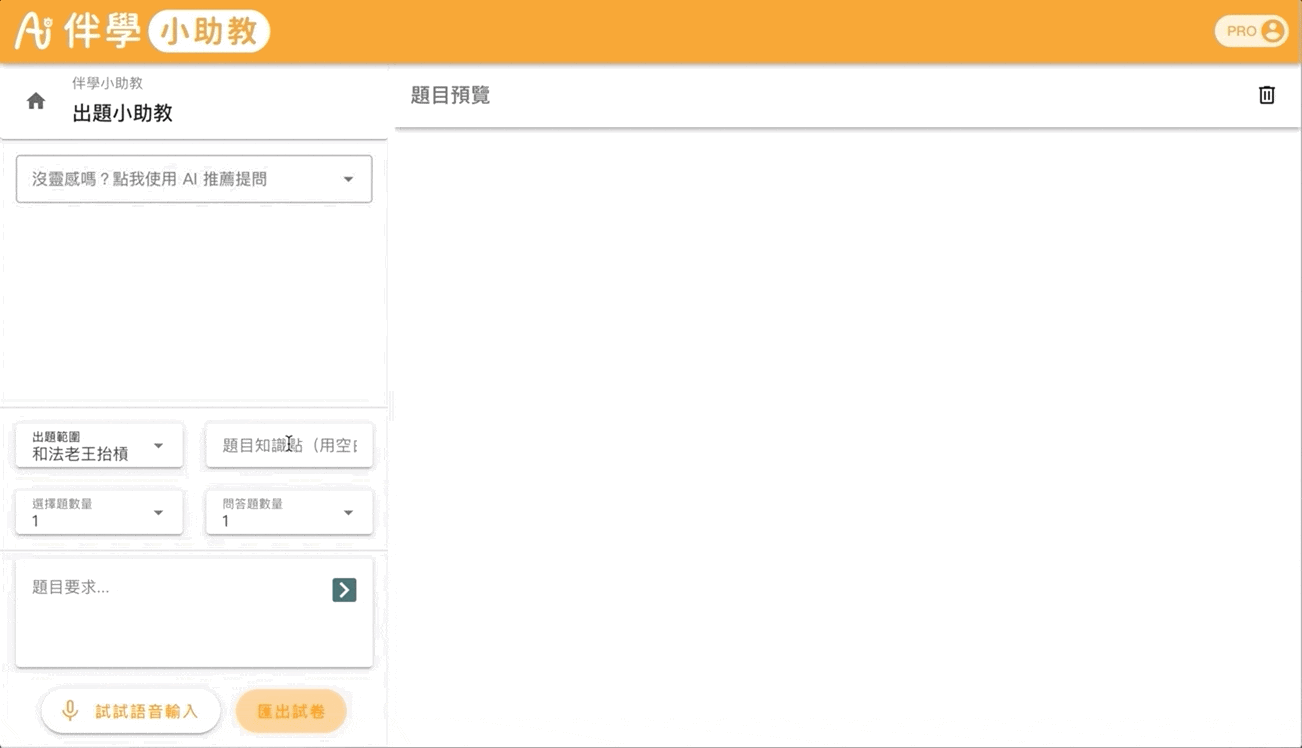Open the AI 推薦提問 dropdown
Screen dimensions: 1302x748
[194, 179]
